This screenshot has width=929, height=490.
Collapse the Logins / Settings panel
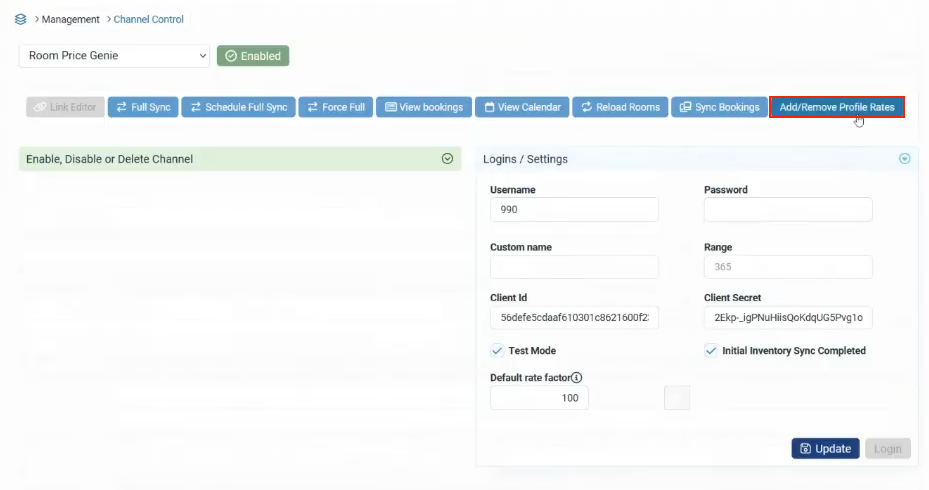click(x=905, y=159)
